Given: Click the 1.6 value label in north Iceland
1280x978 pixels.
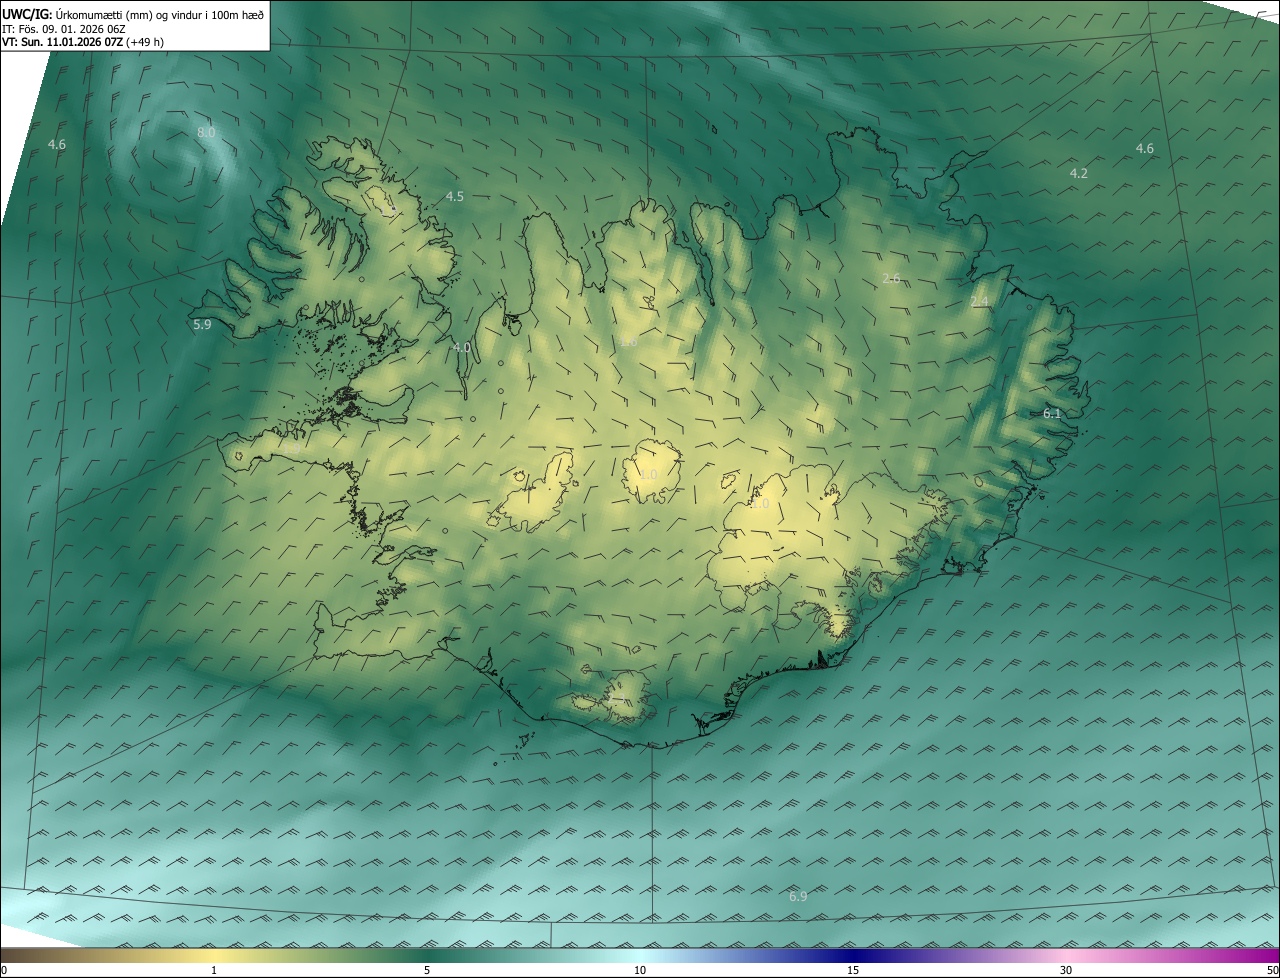Looking at the screenshot, I should point(628,342).
